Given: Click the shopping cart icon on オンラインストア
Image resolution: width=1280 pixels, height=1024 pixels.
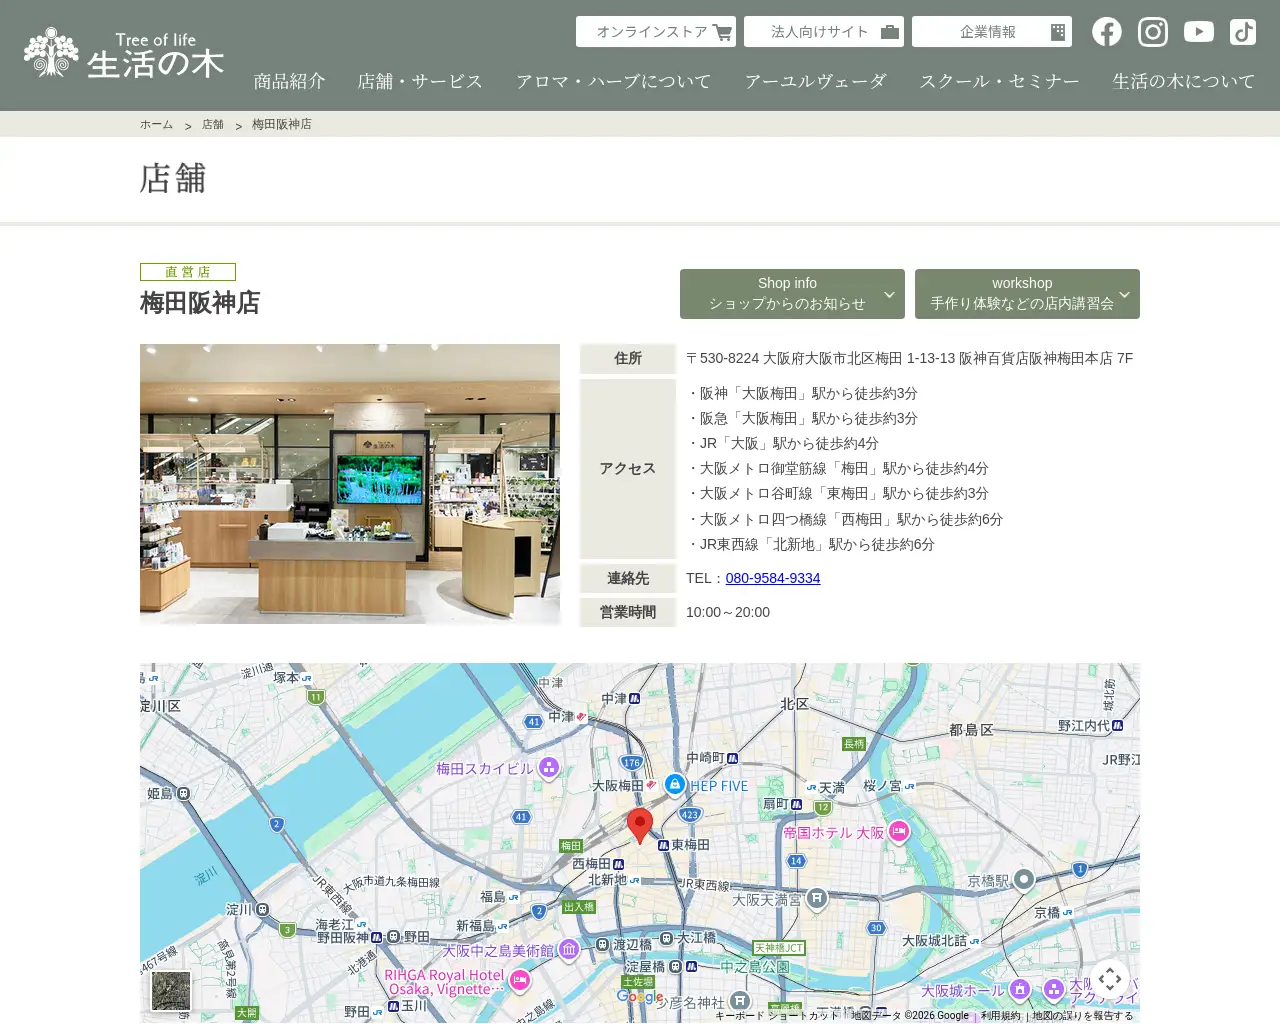Looking at the screenshot, I should [x=722, y=31].
